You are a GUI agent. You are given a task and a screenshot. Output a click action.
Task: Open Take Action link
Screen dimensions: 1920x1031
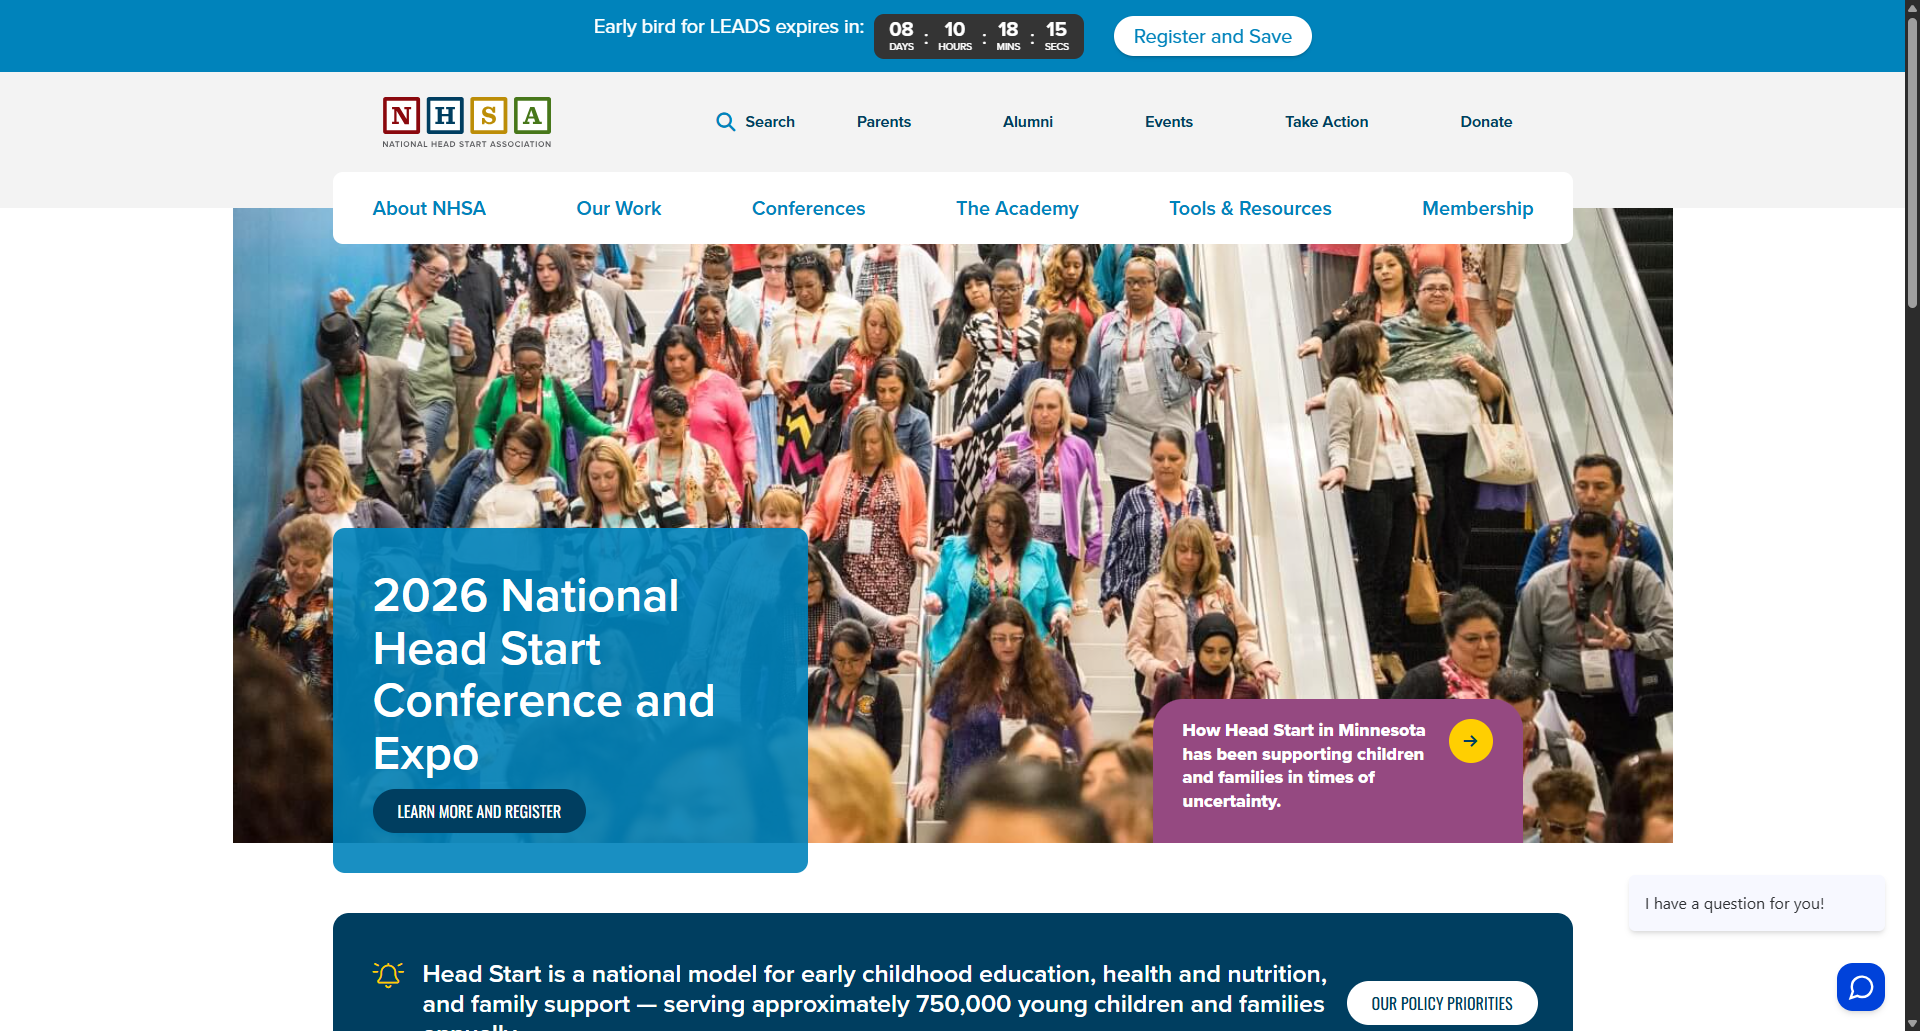click(x=1326, y=122)
